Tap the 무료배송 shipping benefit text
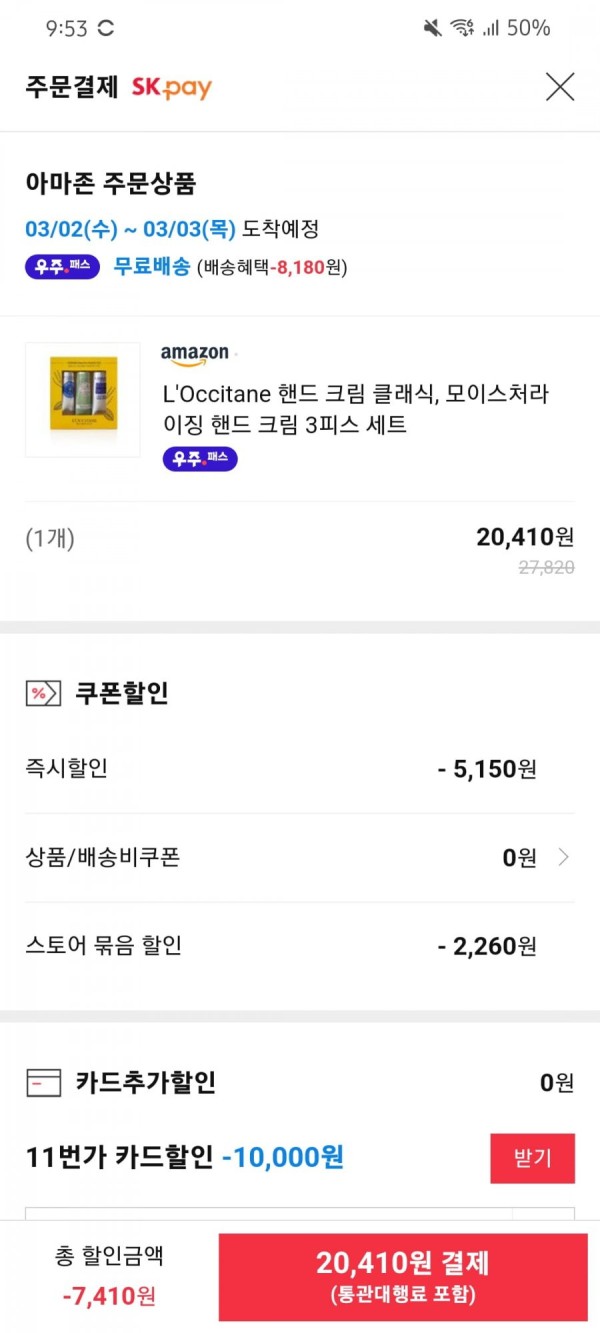This screenshot has height=1333, width=600. tap(151, 267)
